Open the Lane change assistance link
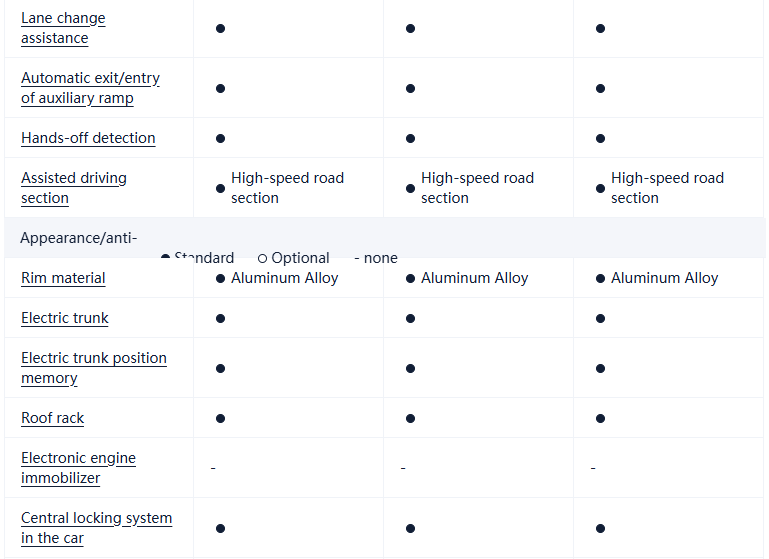Screen dimensions: 769x559 pyautogui.click(x=63, y=28)
